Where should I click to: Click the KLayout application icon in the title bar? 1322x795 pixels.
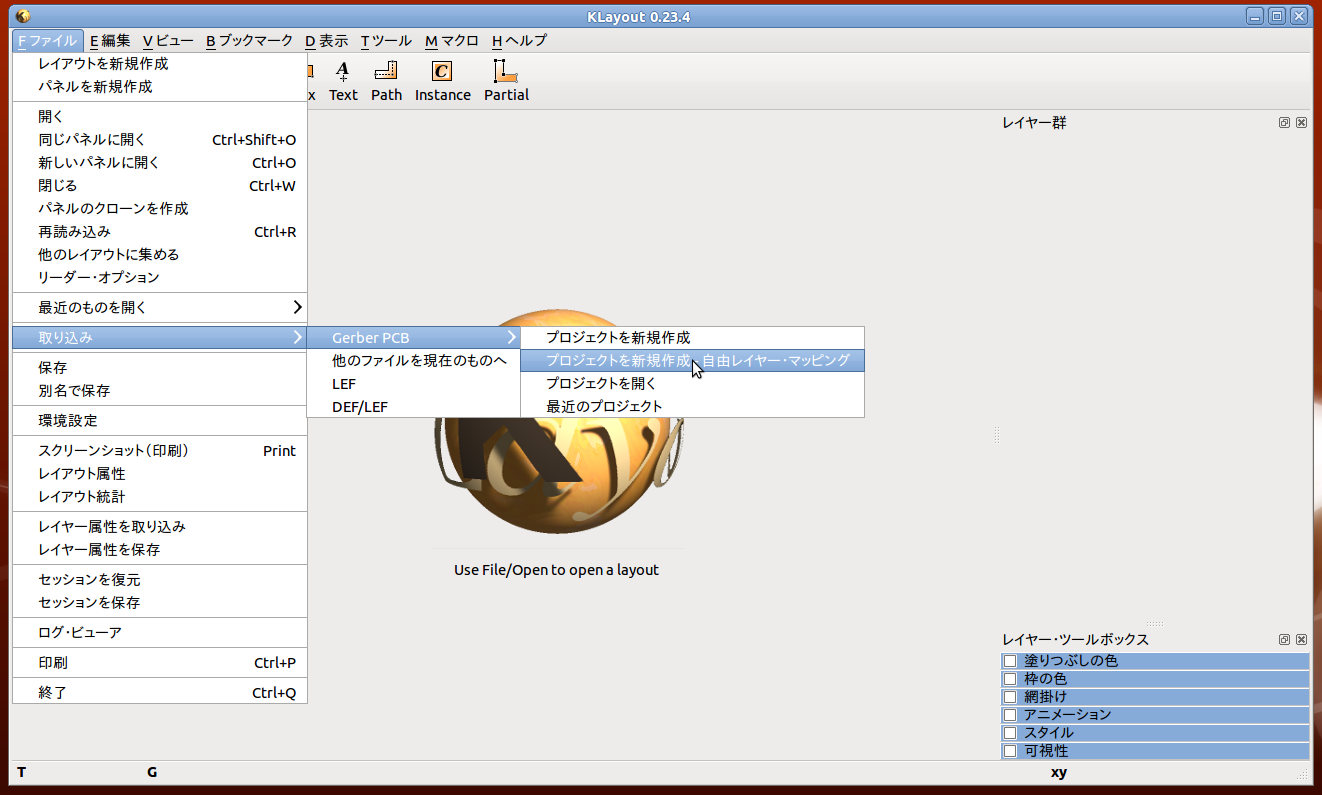(24, 16)
